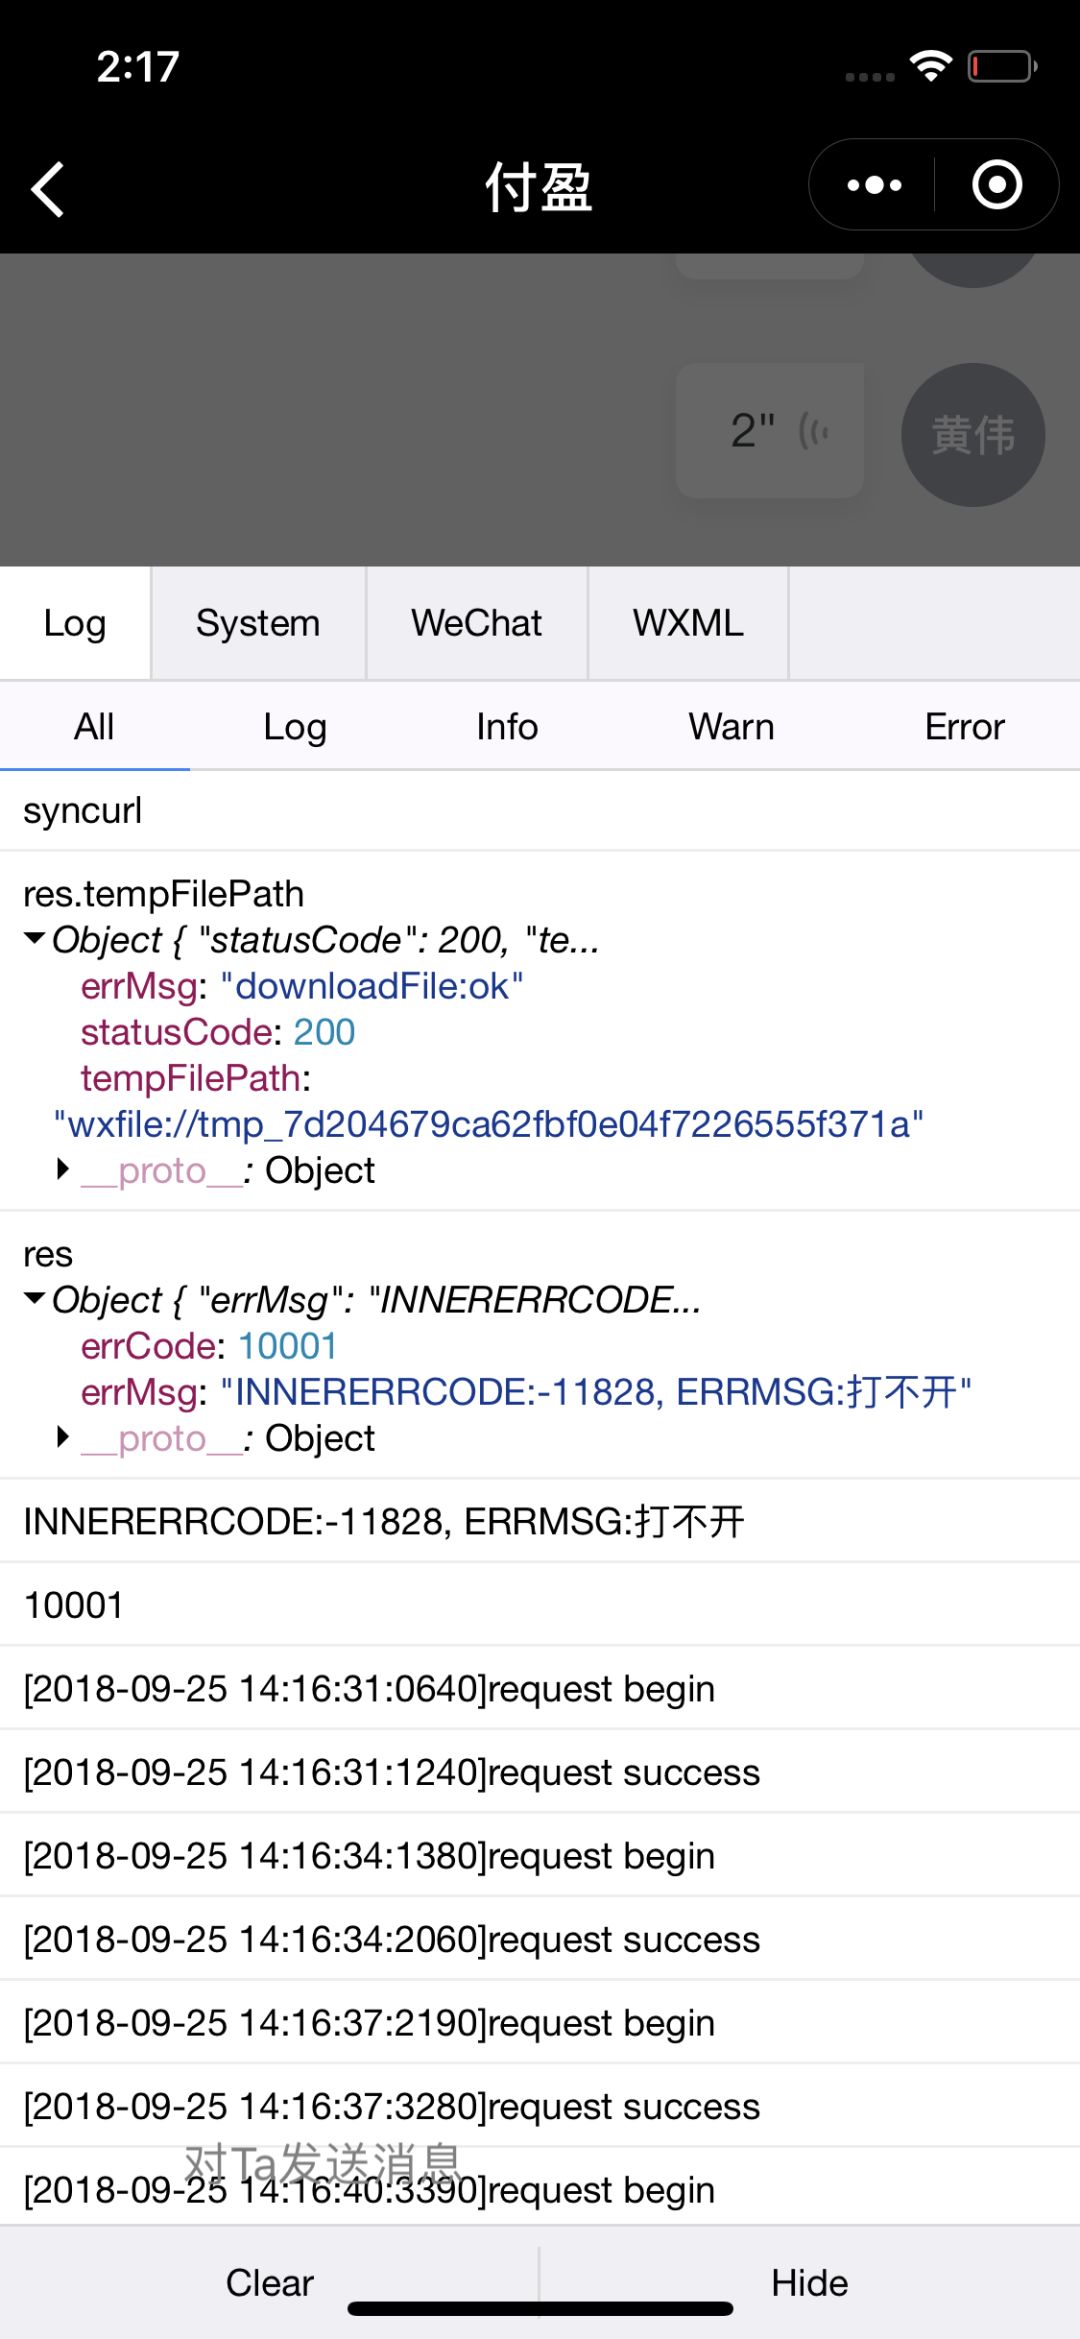Tap the res.tempFilePath label
Screen dimensions: 1080x2339
(x=163, y=893)
